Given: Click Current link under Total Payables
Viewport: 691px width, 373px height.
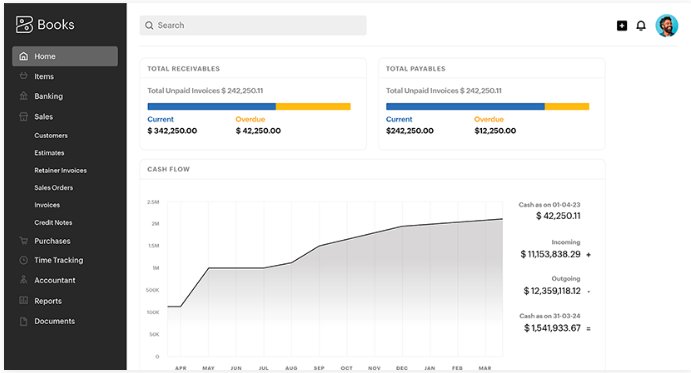Looking at the screenshot, I should point(399,119).
